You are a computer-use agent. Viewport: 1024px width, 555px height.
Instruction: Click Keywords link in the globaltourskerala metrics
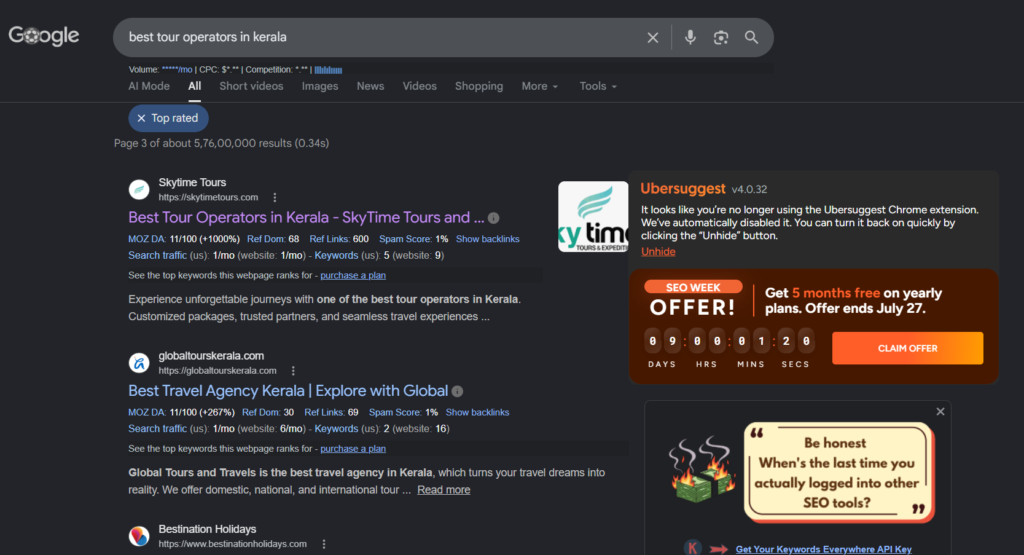click(x=336, y=428)
